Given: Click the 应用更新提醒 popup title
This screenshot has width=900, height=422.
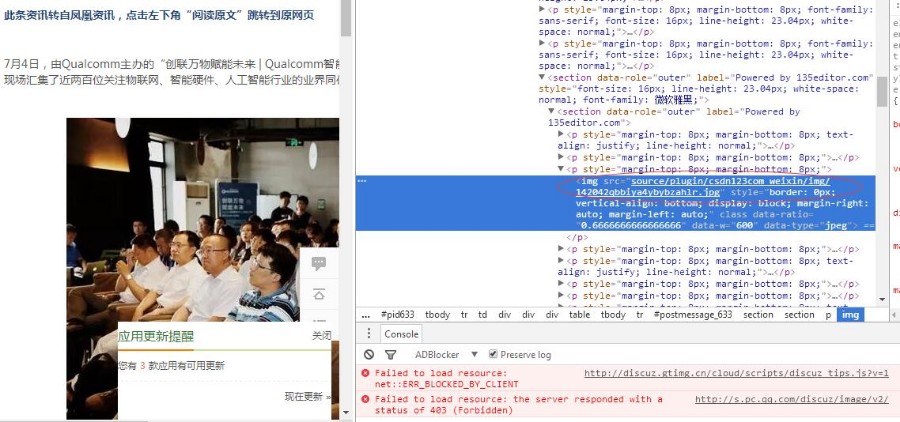Looking at the screenshot, I should pyautogui.click(x=156, y=336).
